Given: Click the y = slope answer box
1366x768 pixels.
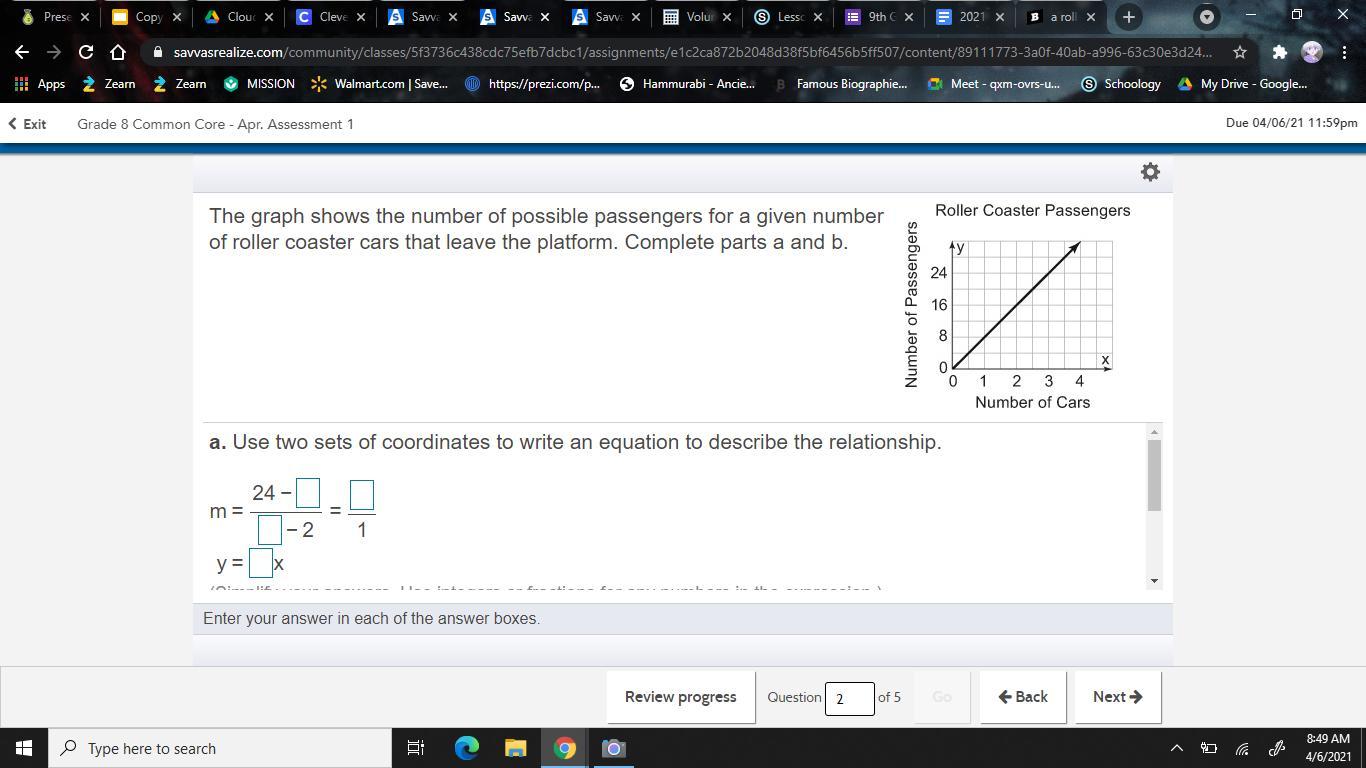Looking at the screenshot, I should (261, 563).
